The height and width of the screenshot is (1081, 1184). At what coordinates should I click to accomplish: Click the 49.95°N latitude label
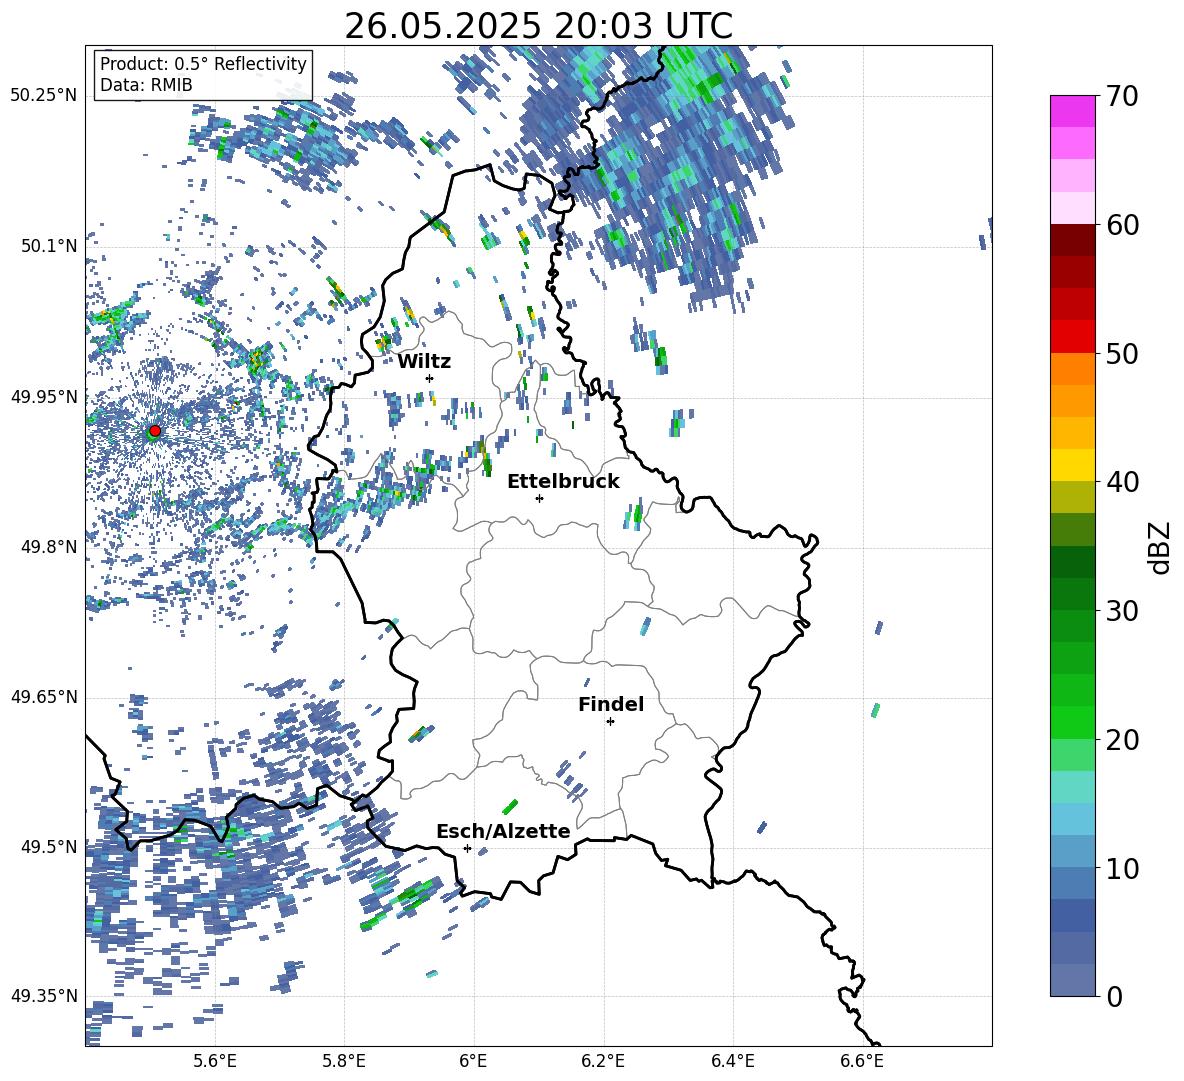coord(44,397)
